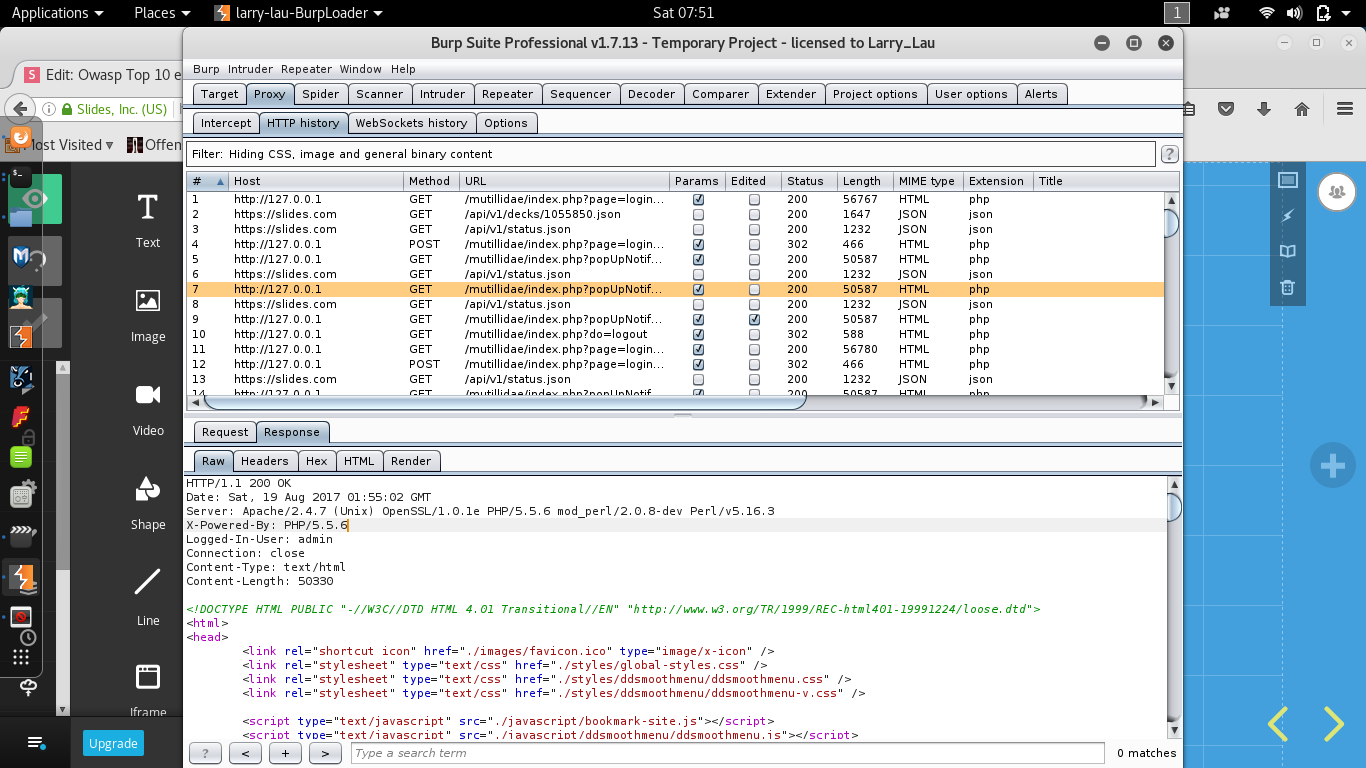The width and height of the screenshot is (1366, 768).
Task: Open the Slides hamburger menu at bottom left
Action: [36, 743]
